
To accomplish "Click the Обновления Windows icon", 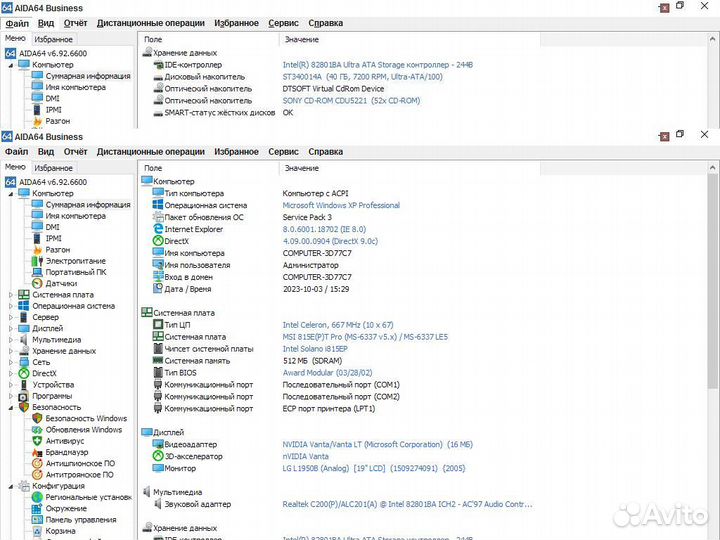I will pyautogui.click(x=37, y=430).
